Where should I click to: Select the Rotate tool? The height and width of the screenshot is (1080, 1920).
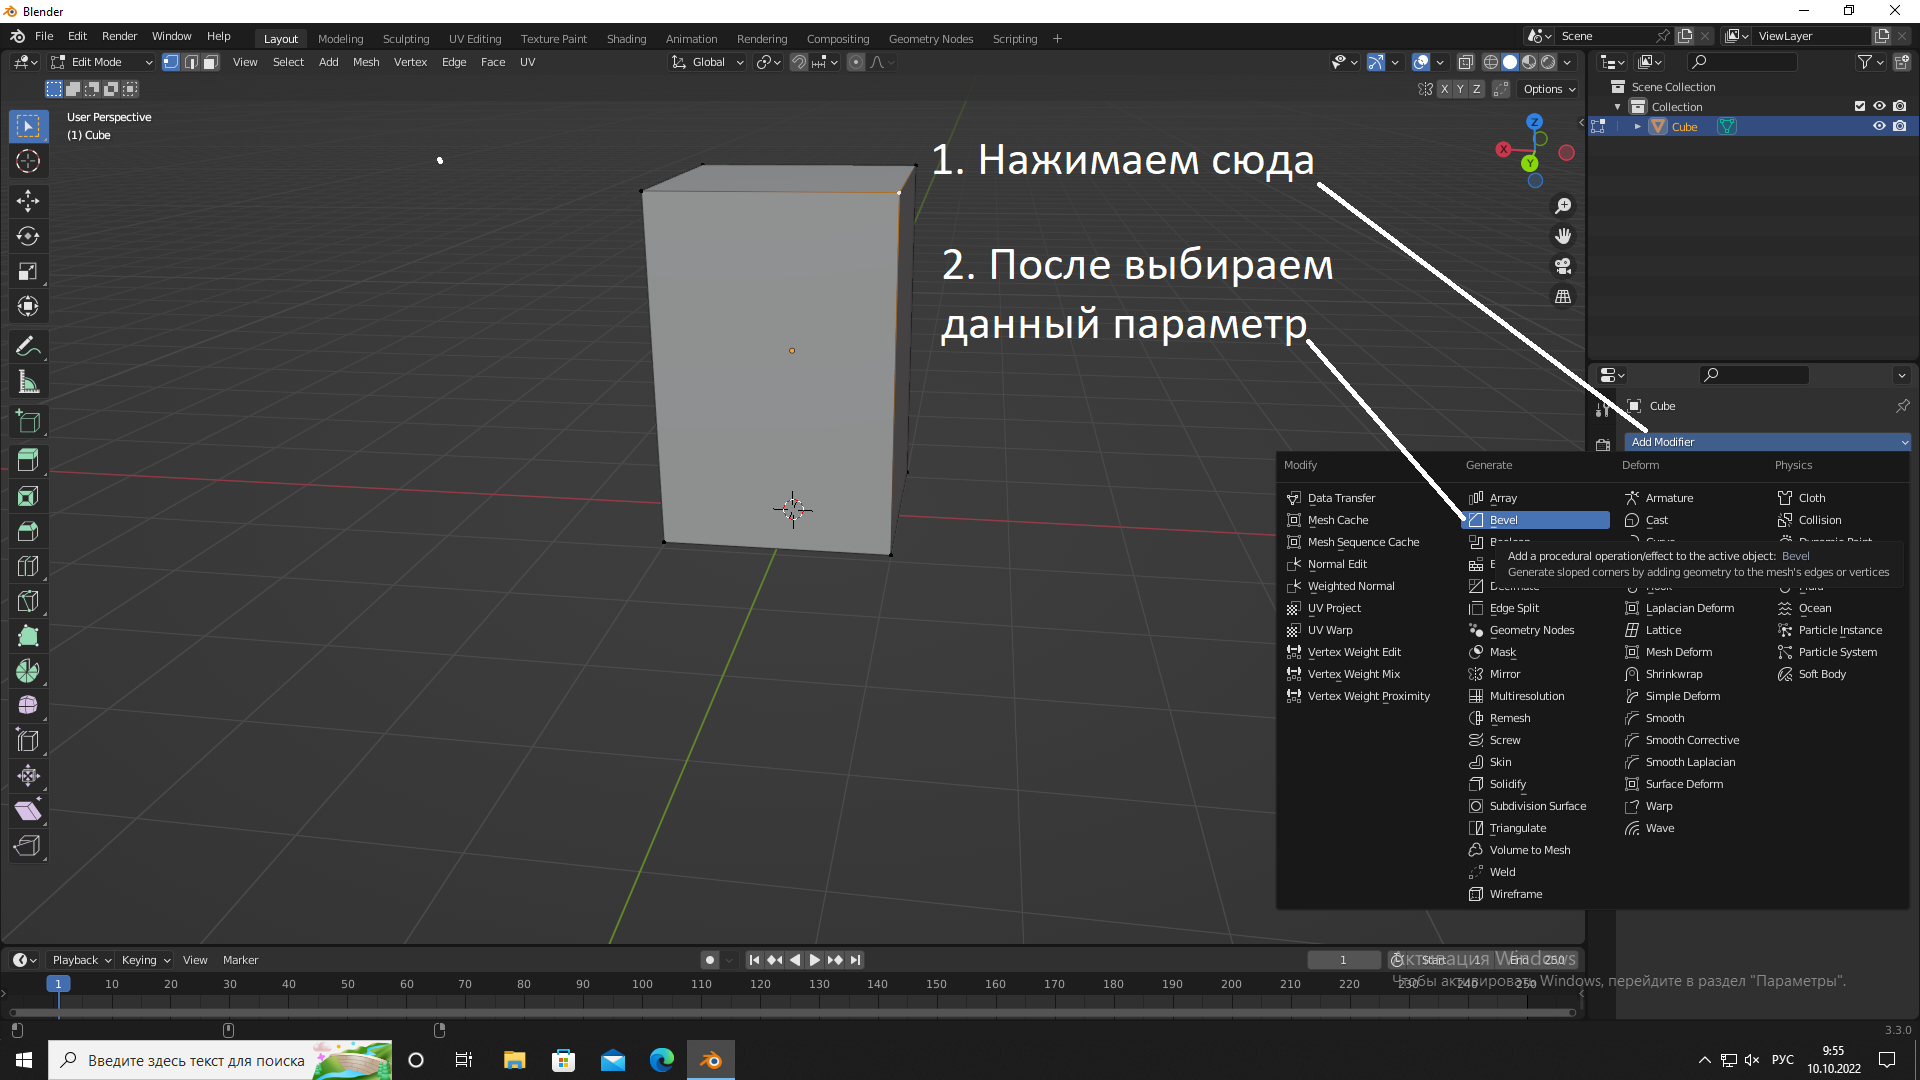[x=28, y=236]
